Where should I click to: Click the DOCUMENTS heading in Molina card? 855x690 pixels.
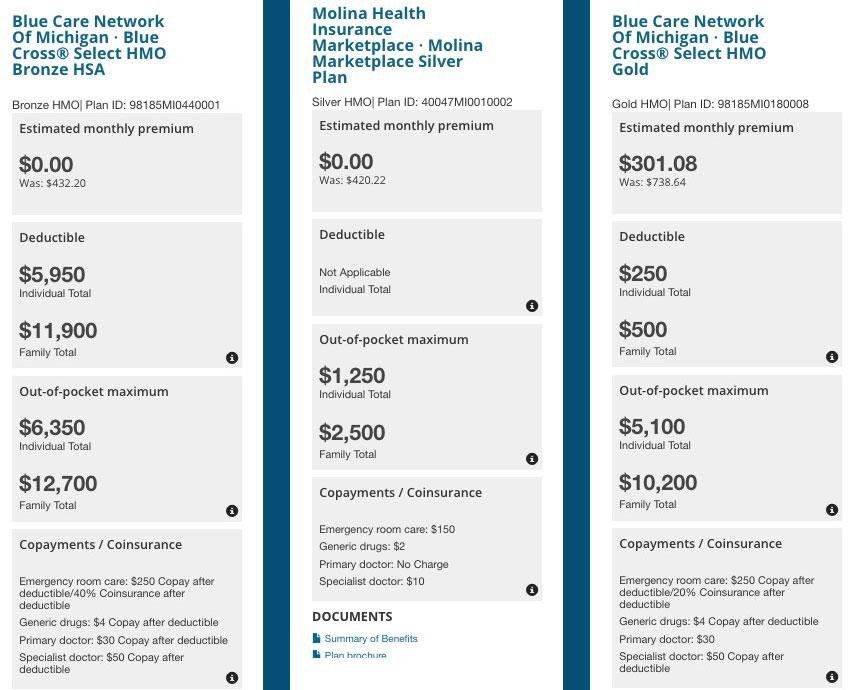pyautogui.click(x=352, y=617)
